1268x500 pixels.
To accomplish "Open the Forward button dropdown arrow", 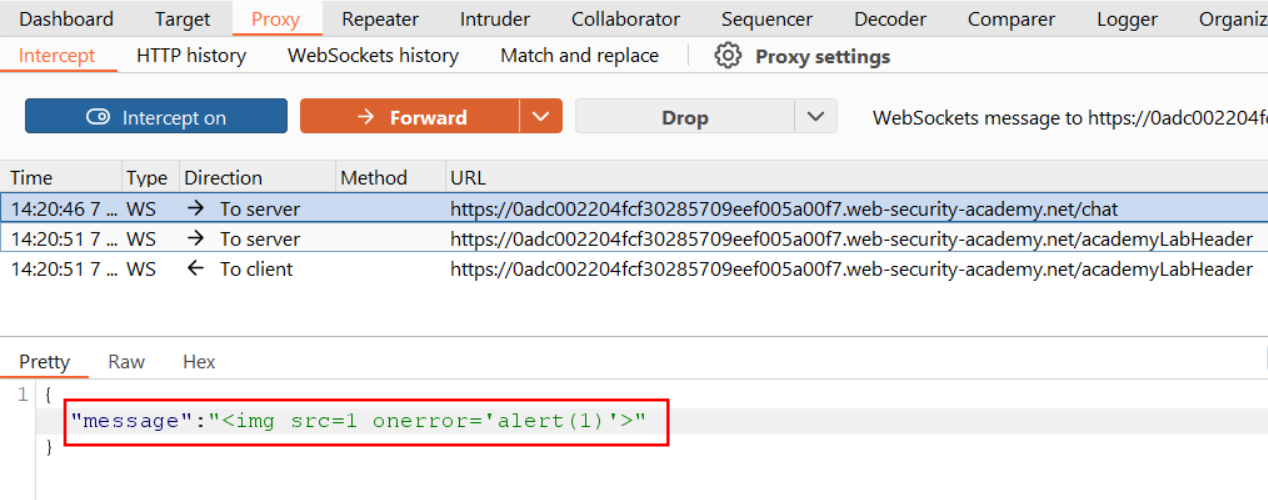I will click(x=541, y=117).
